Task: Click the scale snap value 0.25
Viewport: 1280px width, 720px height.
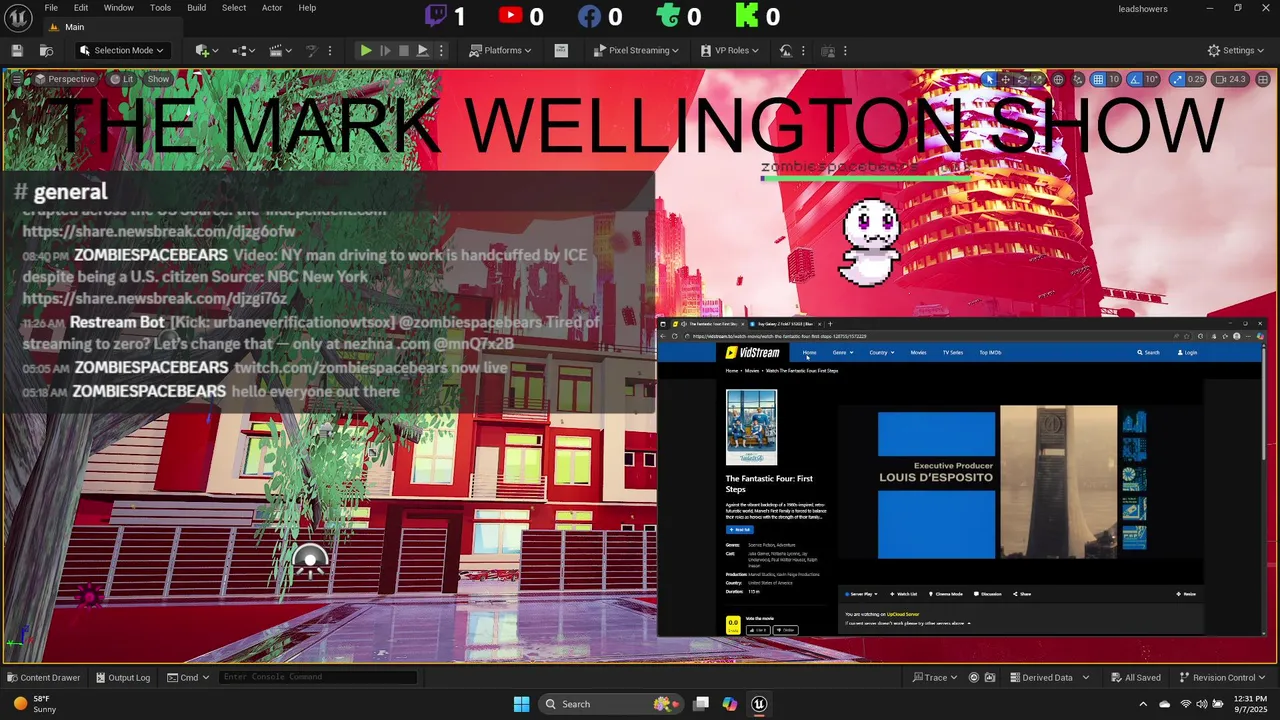Action: [1195, 79]
